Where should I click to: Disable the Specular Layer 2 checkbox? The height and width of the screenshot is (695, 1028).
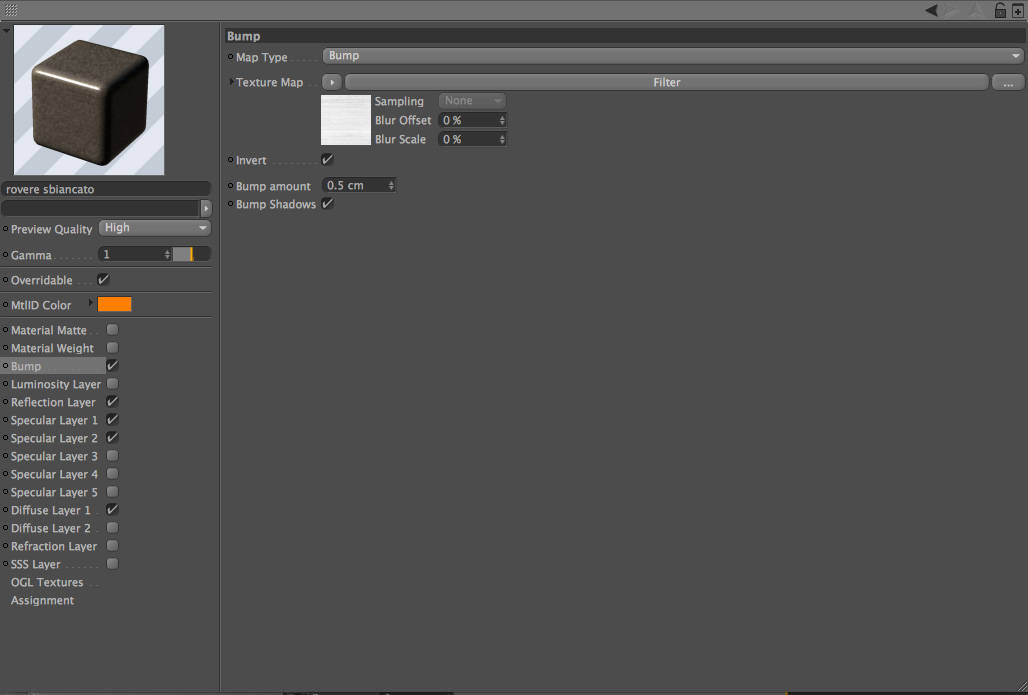point(113,437)
